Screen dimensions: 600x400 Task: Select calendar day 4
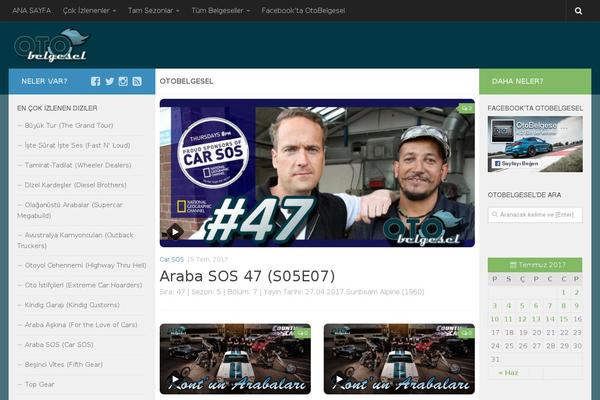[x=509, y=306]
